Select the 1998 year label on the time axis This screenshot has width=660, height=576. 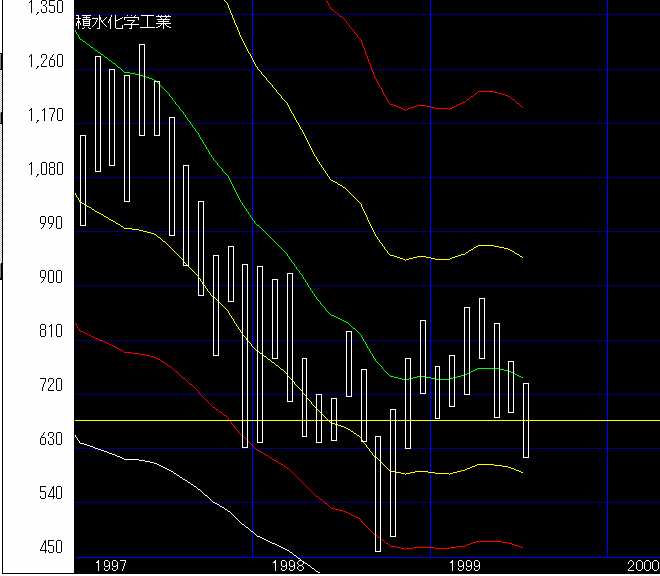click(288, 565)
